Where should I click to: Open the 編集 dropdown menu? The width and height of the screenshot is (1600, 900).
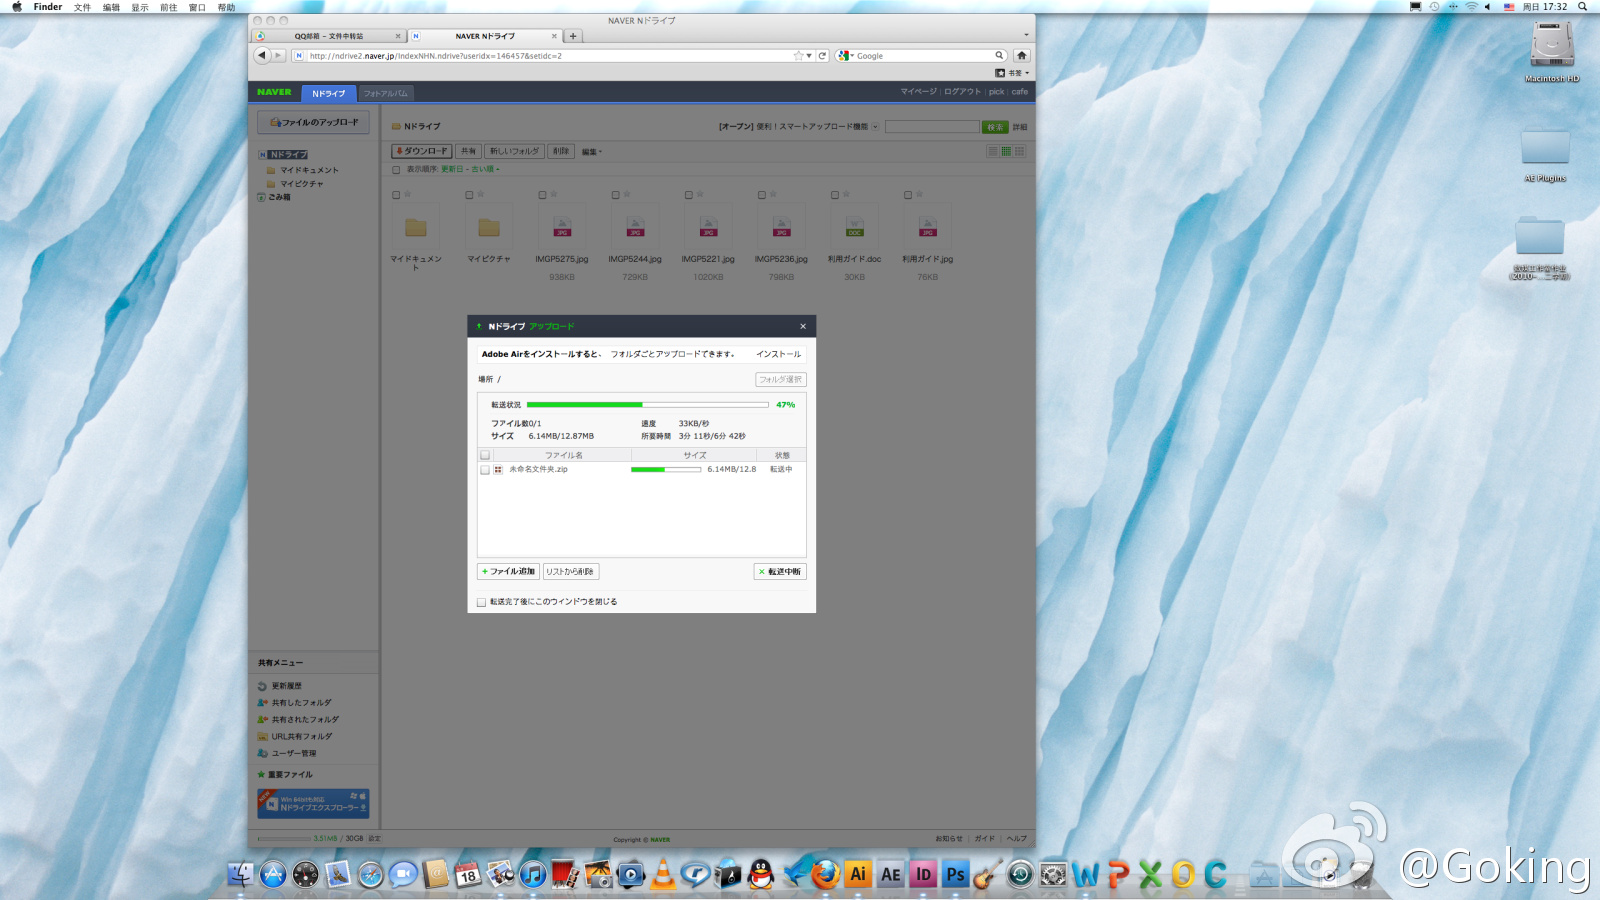click(x=592, y=152)
